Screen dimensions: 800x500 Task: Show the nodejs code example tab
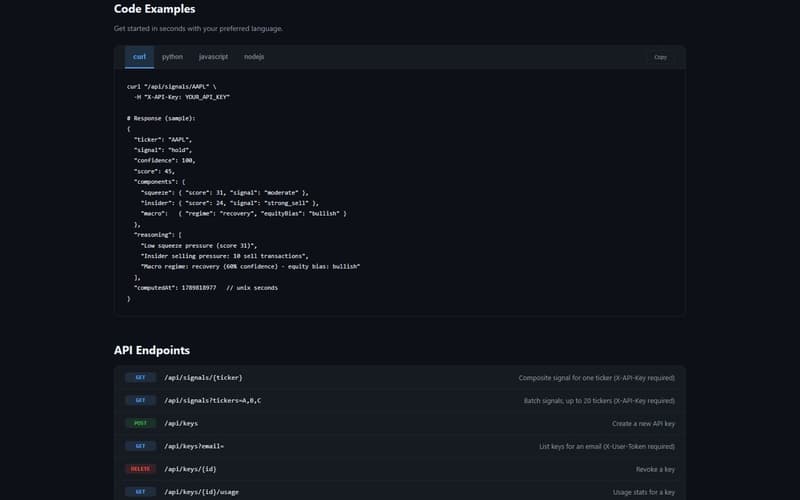pos(254,57)
